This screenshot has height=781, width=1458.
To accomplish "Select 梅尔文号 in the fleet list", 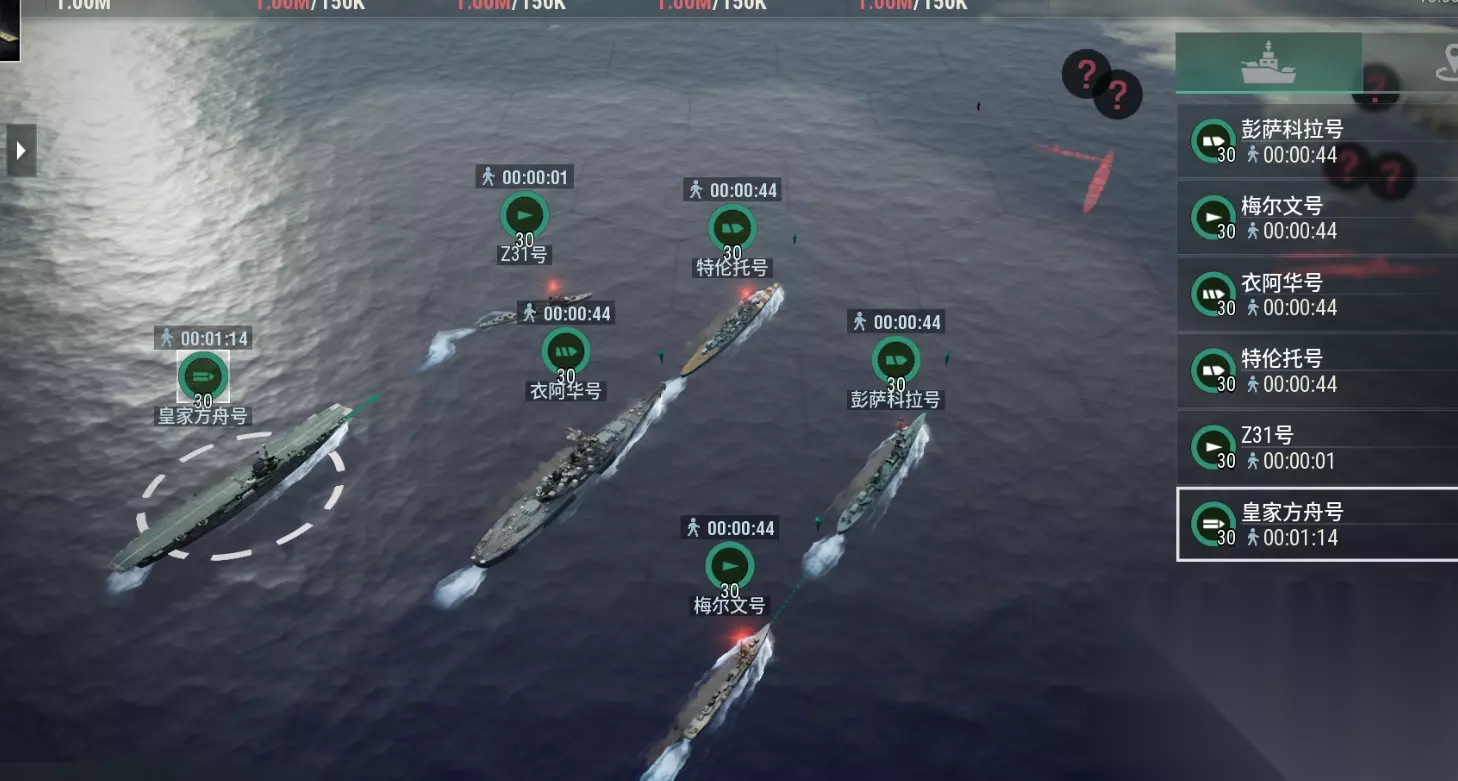I will pyautogui.click(x=1317, y=217).
